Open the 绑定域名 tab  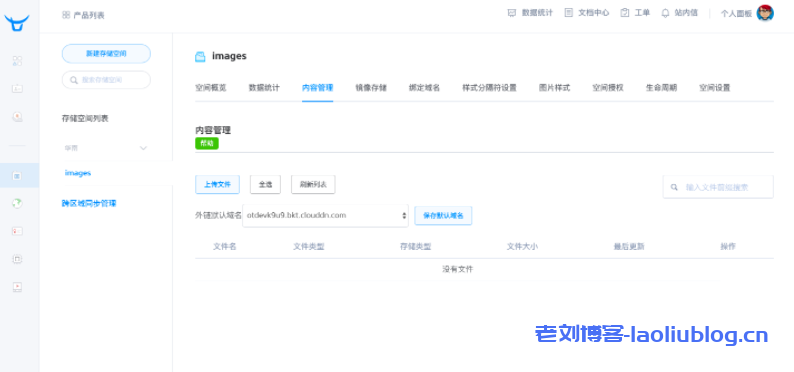[x=424, y=88]
